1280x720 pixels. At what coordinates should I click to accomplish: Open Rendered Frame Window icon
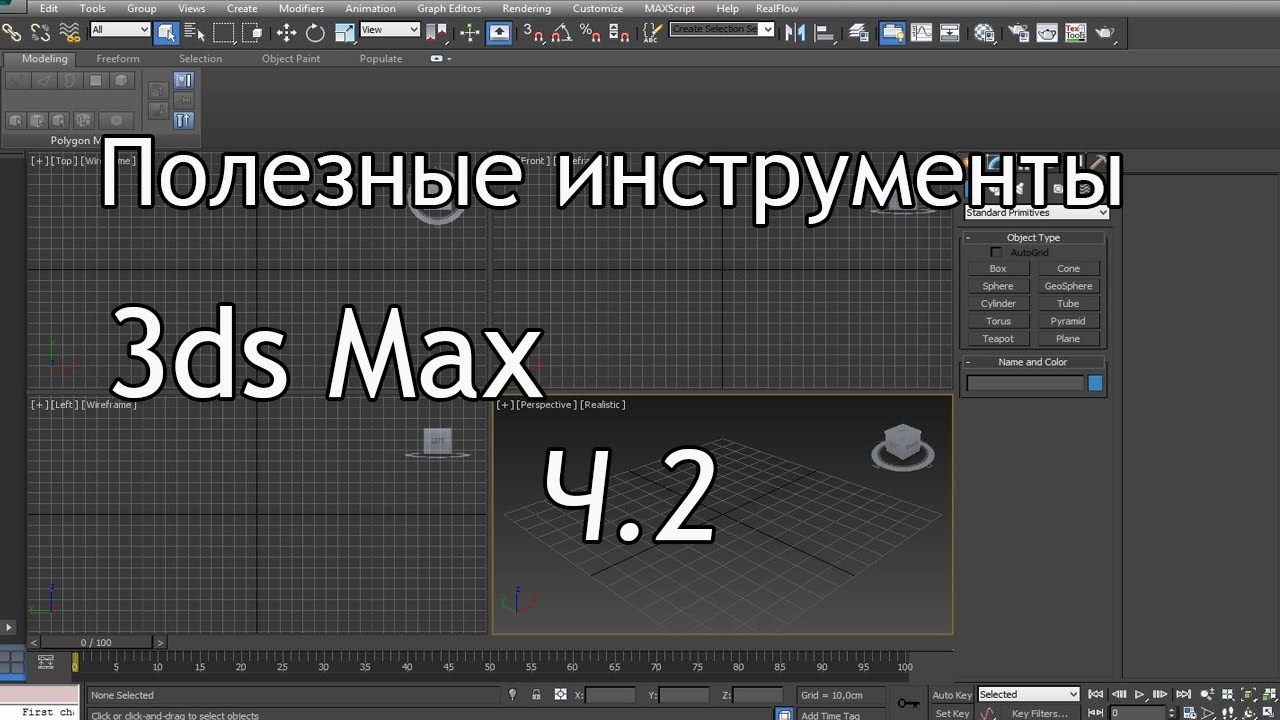1047,32
